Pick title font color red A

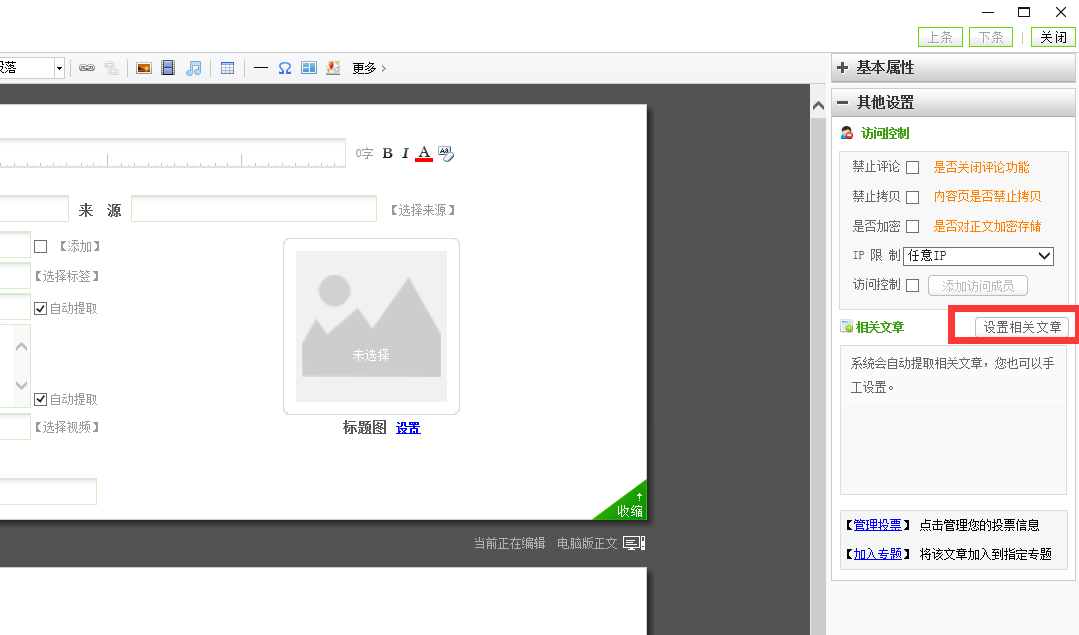(424, 153)
